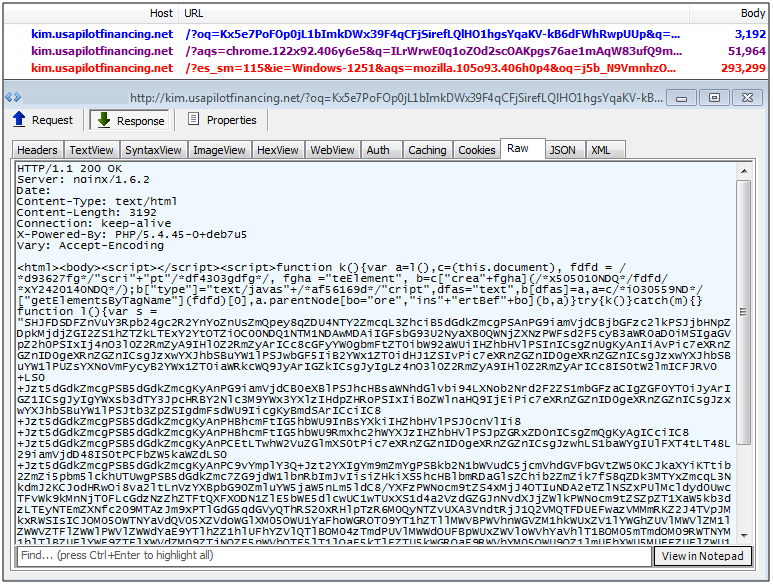Viewport: 773px width, 584px height.
Task: Open the ImageView tab
Action: pos(219,150)
